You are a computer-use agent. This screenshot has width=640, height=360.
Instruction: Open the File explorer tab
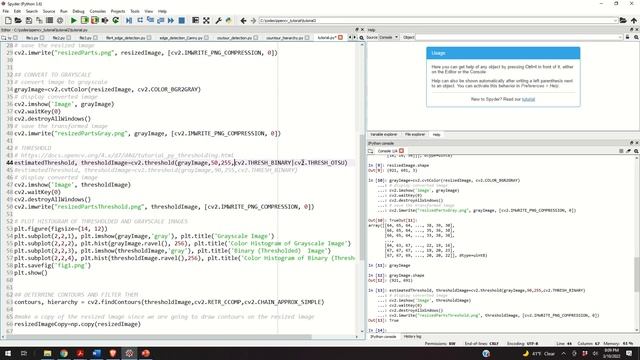(x=415, y=134)
